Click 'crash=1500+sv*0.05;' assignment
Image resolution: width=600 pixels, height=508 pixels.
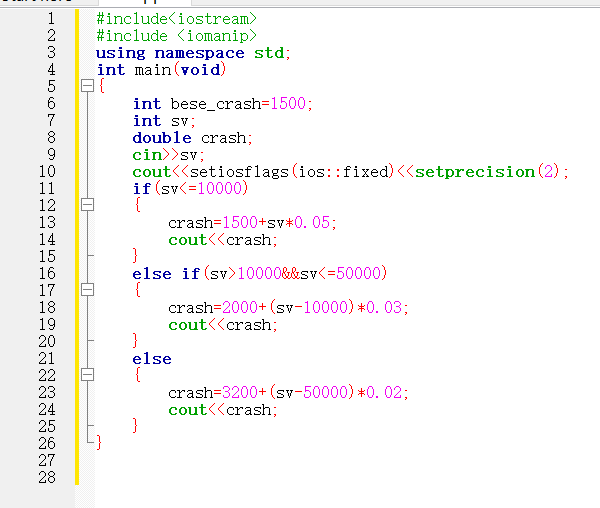[252, 223]
